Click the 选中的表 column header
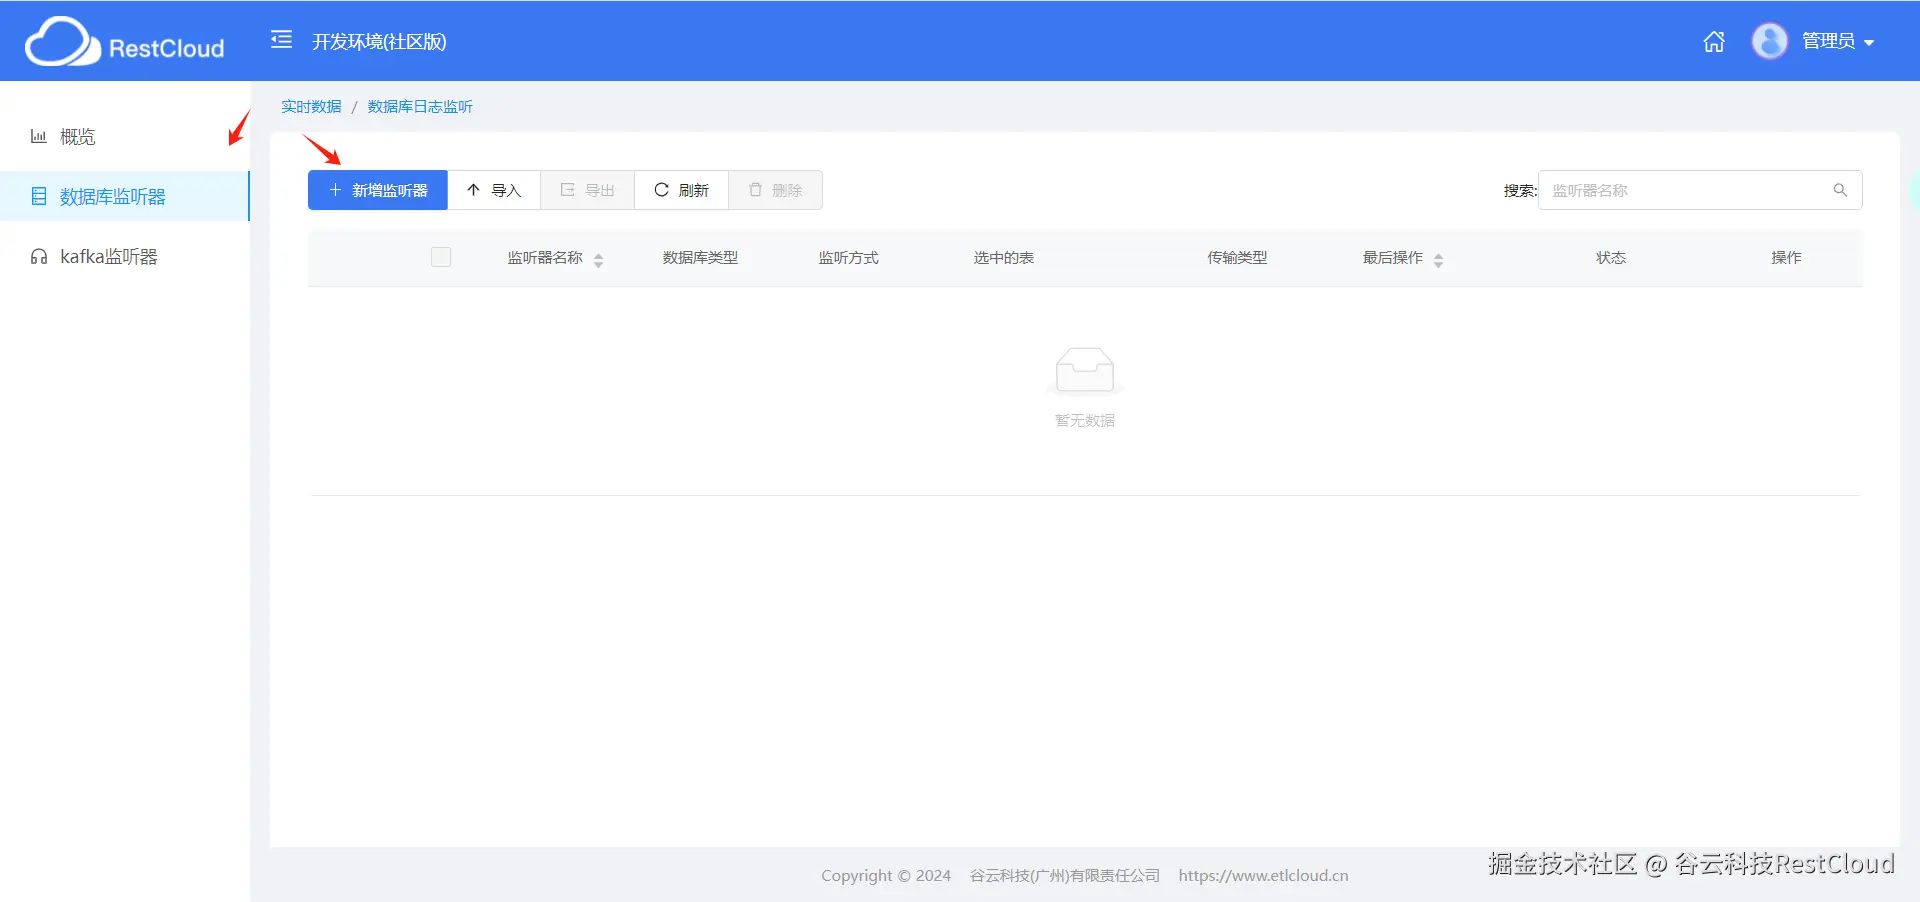 1004,258
